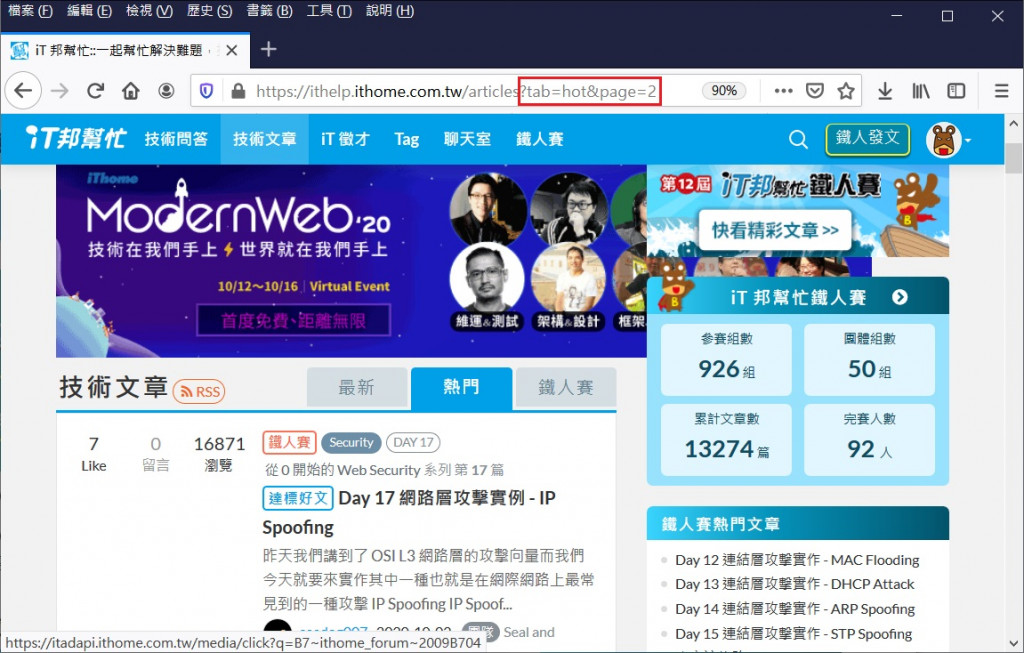Click the 鐵人賽 tag on the article
The image size is (1024, 653).
tap(289, 442)
